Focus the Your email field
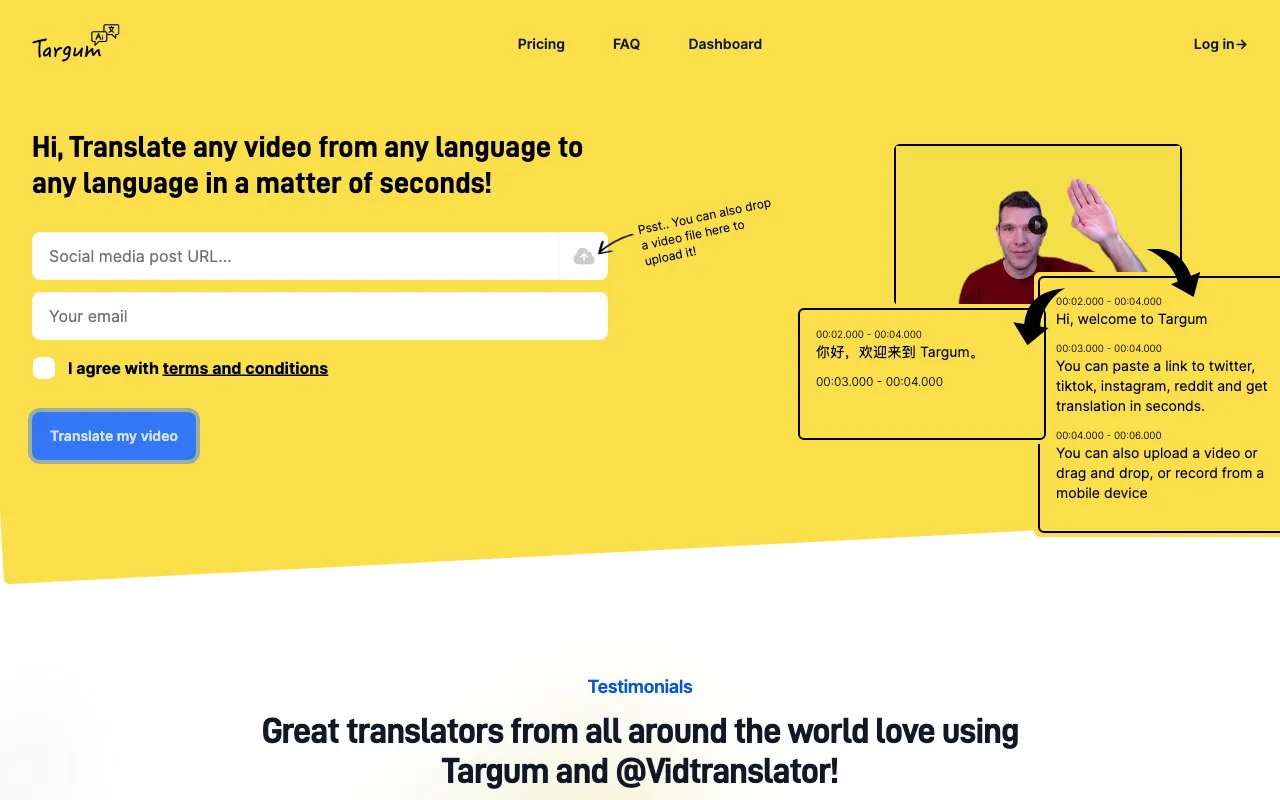Image resolution: width=1280 pixels, height=800 pixels. click(320, 316)
